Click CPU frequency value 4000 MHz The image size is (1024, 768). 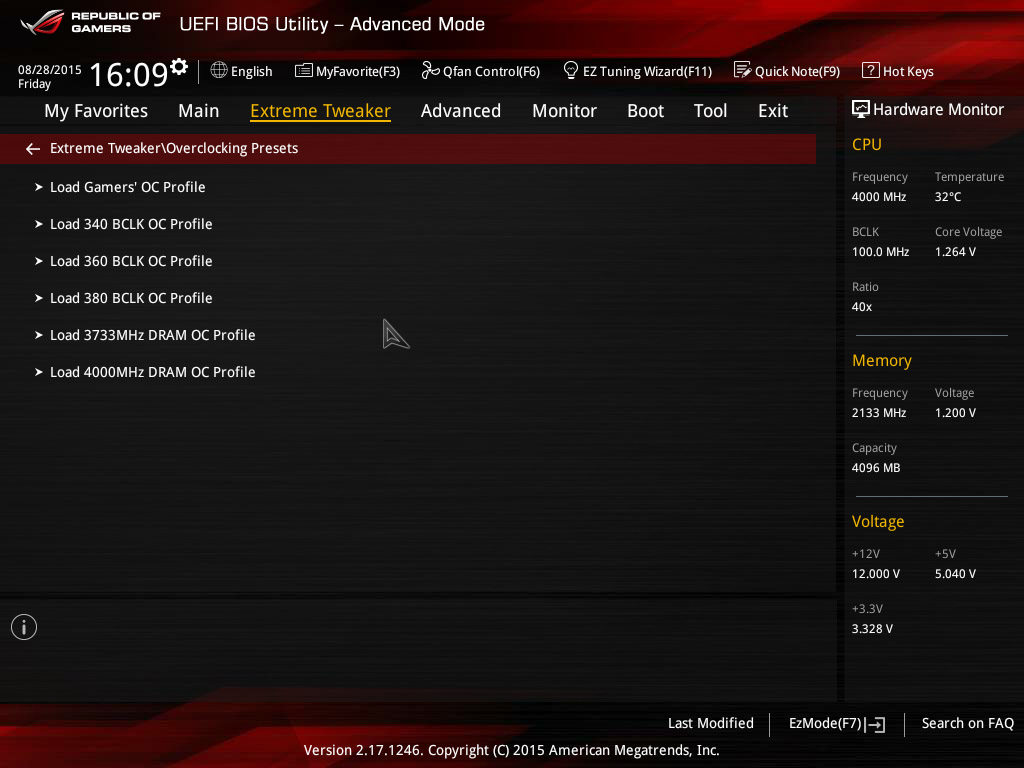pos(879,197)
